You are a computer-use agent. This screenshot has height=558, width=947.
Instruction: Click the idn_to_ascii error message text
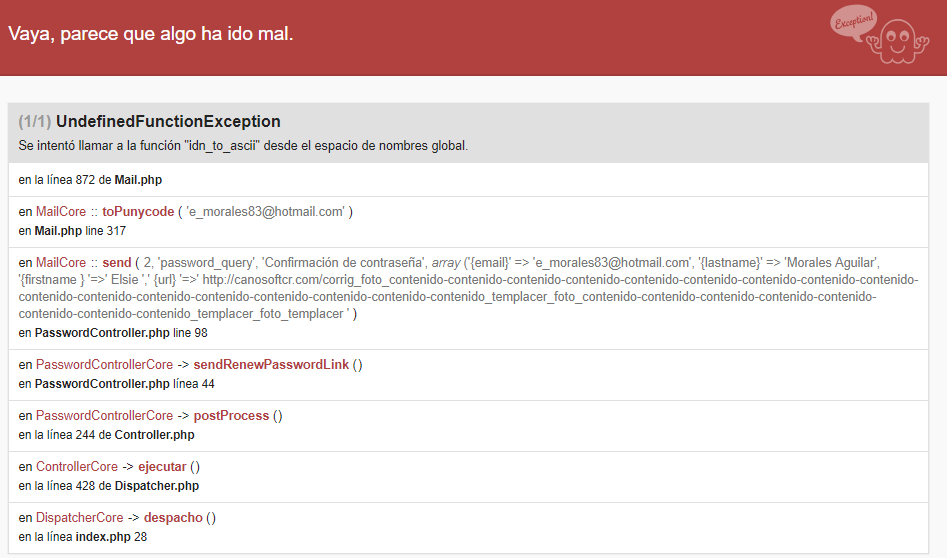pos(243,146)
